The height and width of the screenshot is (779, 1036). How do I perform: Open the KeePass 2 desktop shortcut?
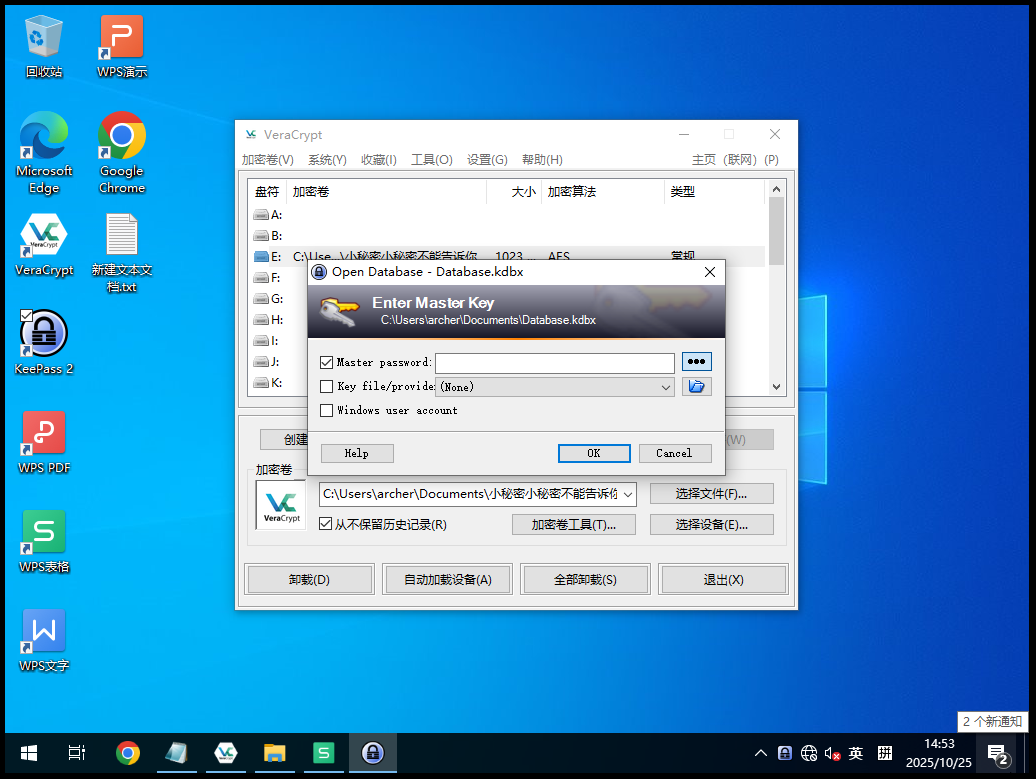[x=44, y=343]
